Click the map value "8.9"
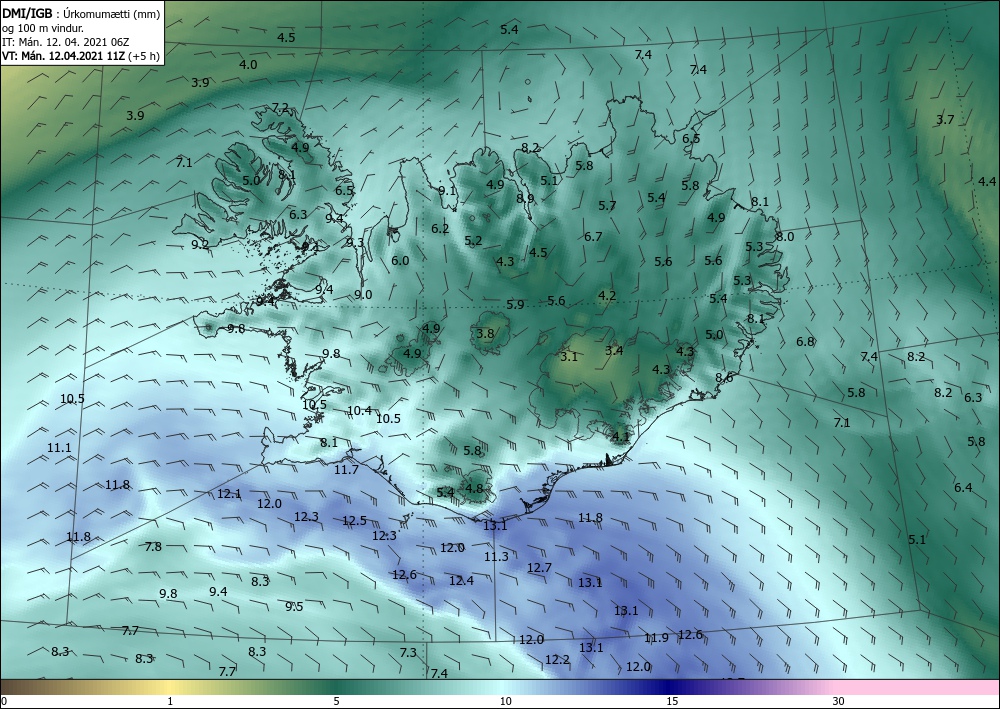 tap(525, 198)
